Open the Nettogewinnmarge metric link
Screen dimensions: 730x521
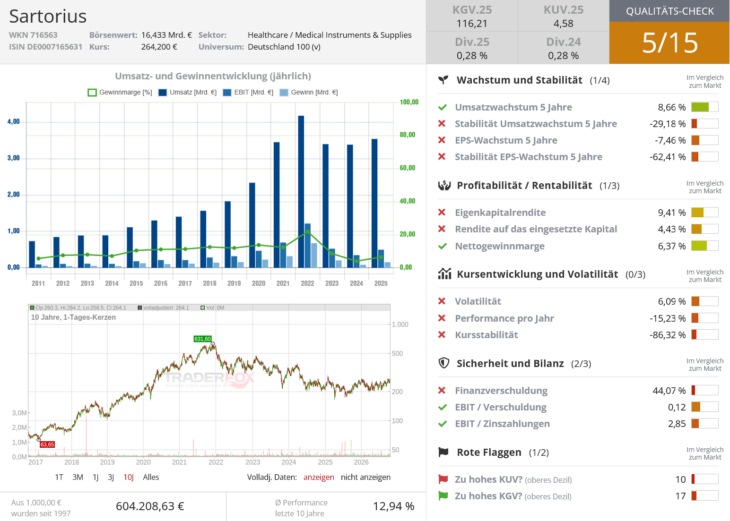pyautogui.click(x=500, y=246)
